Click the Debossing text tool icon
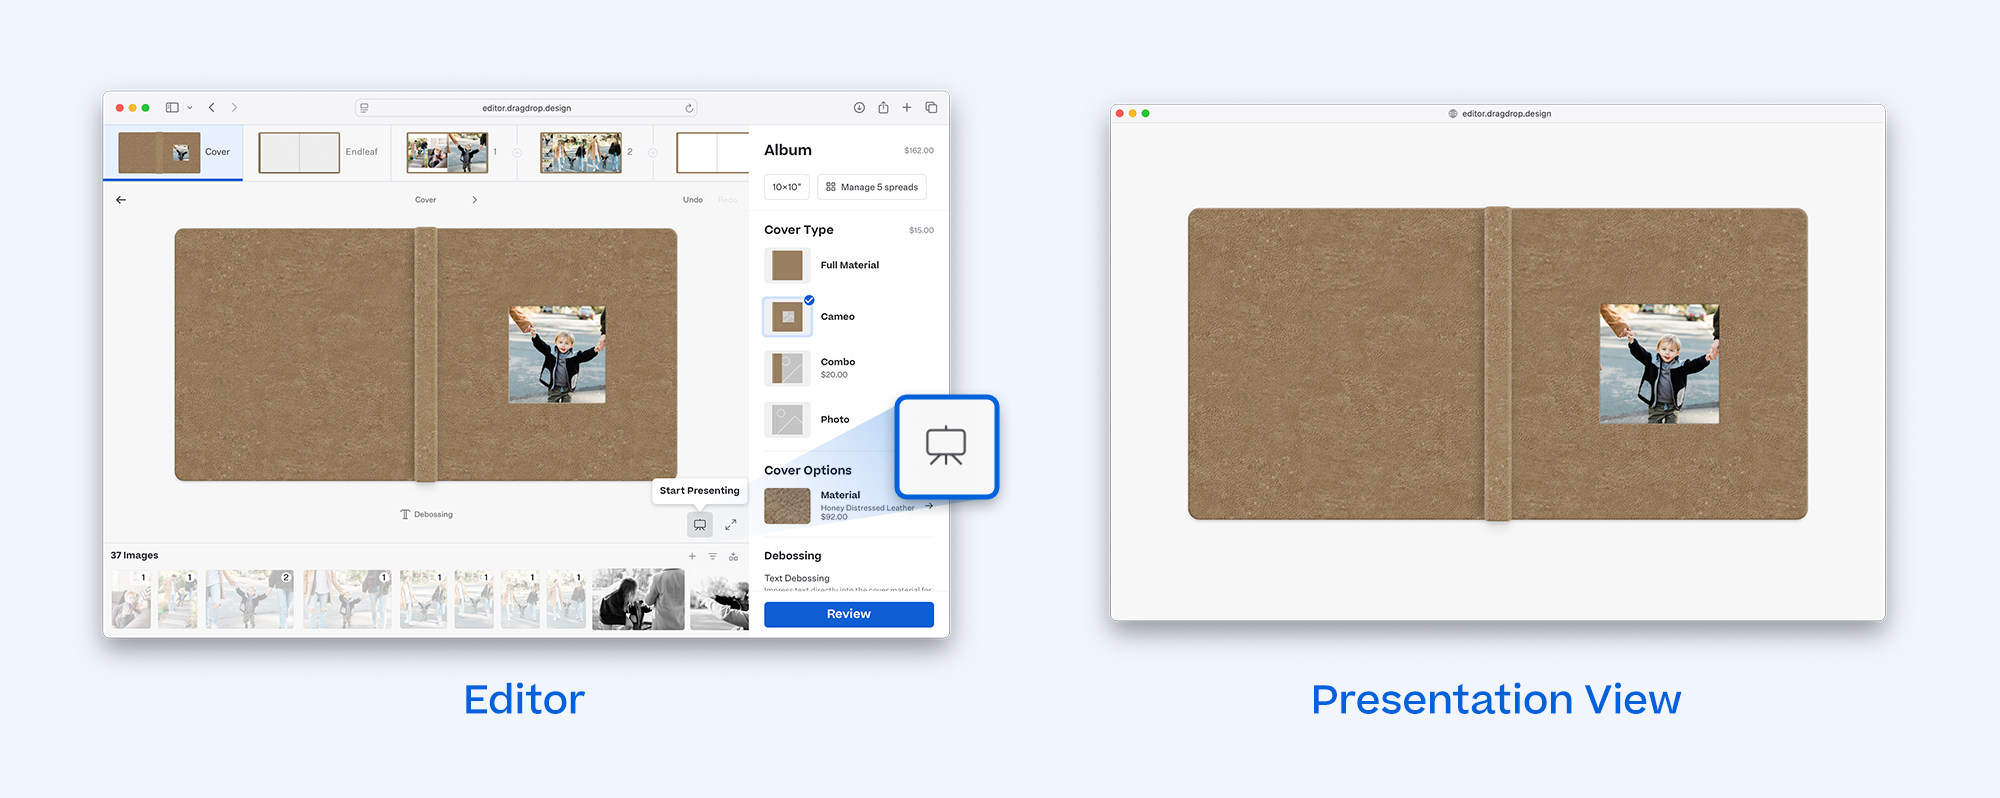The height and width of the screenshot is (798, 2000). 405,515
